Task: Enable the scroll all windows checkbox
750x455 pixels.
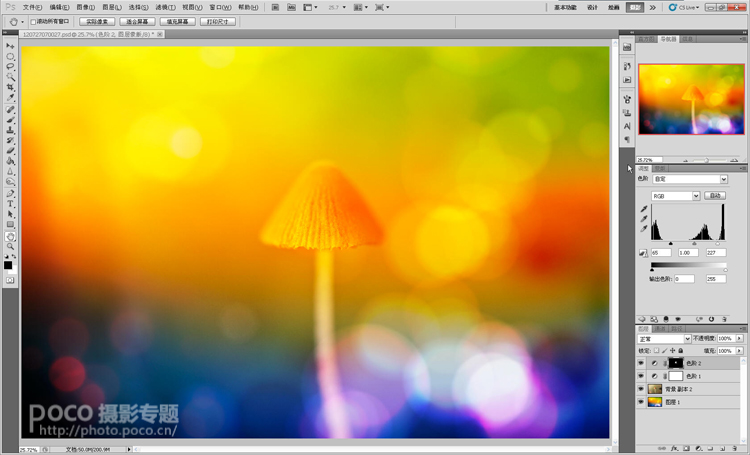Action: (33, 22)
